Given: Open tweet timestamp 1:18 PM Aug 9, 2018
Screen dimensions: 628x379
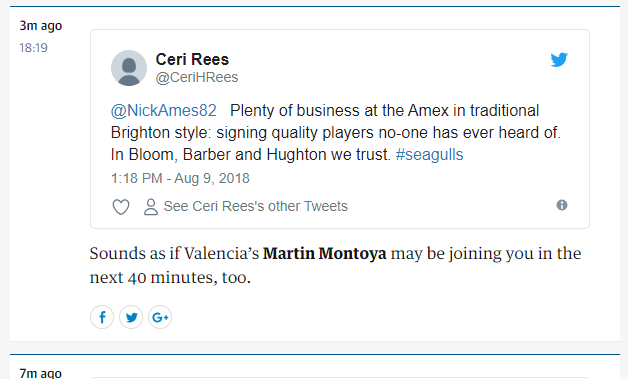Looking at the screenshot, I should tap(180, 178).
